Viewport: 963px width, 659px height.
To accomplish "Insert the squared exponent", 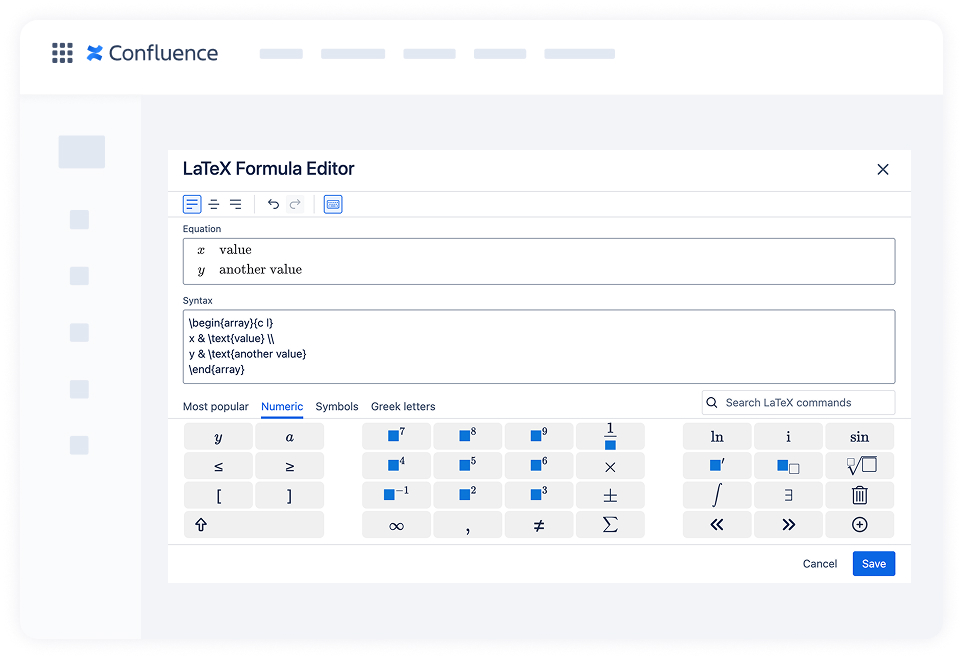I will (467, 496).
